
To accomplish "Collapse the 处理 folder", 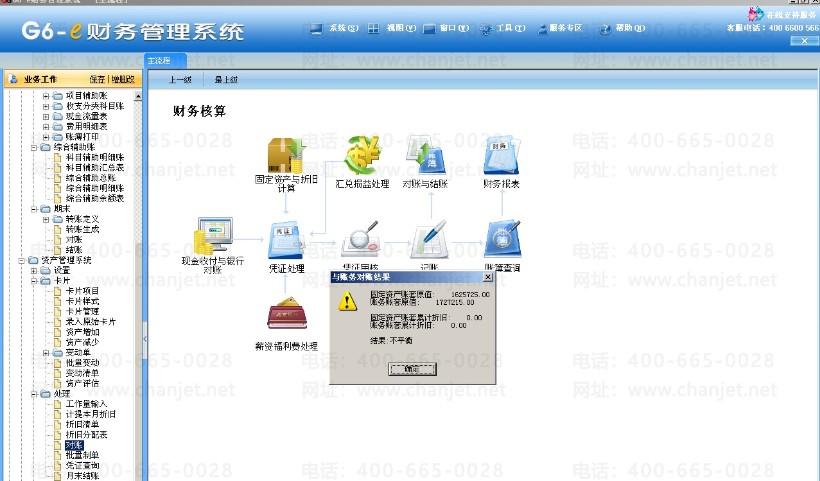I will (34, 394).
